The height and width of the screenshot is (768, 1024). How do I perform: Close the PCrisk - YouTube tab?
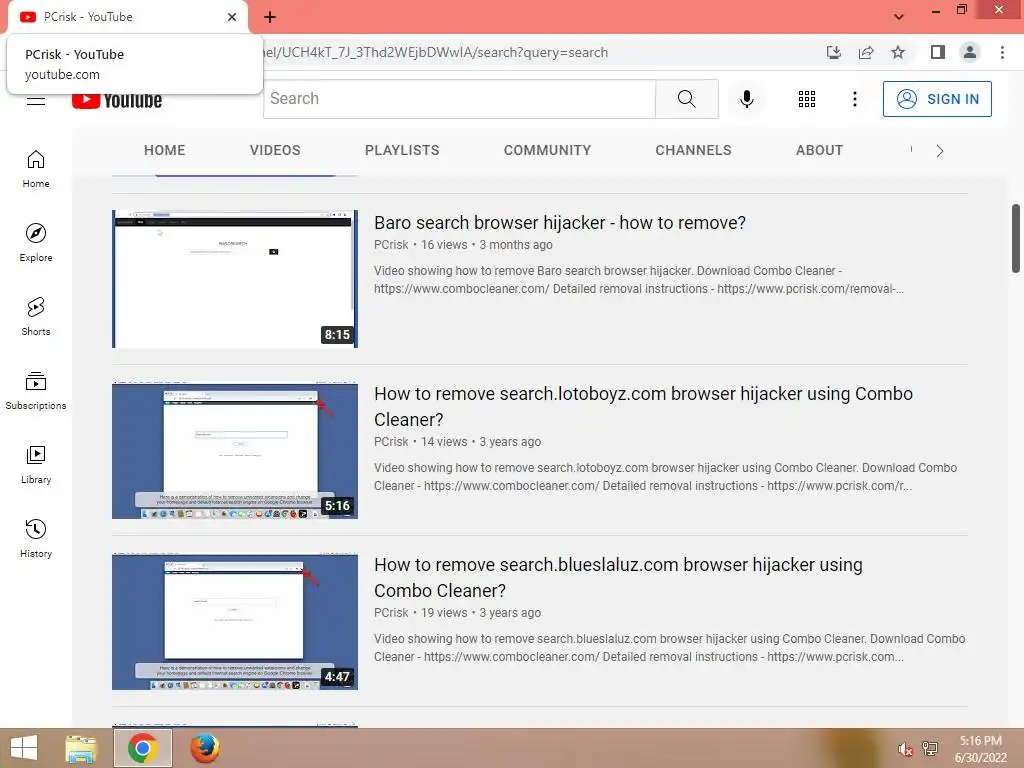coord(232,17)
